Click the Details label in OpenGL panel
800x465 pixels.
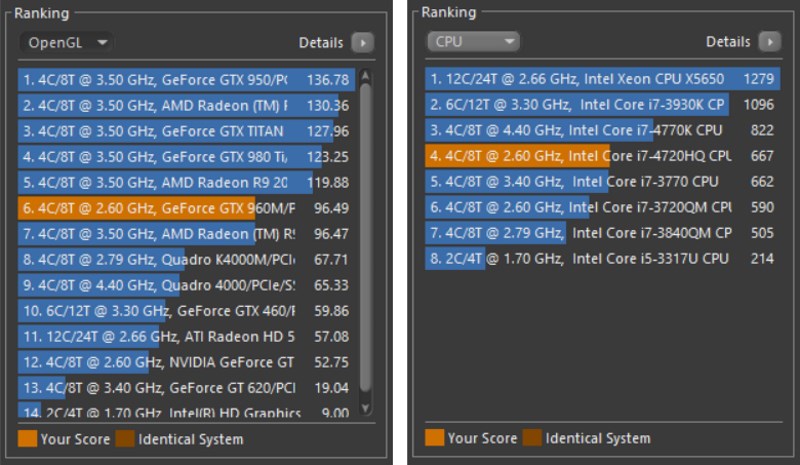pos(321,43)
